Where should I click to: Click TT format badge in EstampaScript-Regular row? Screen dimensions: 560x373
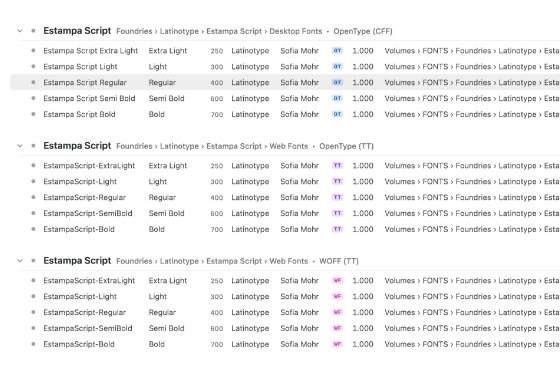(x=337, y=197)
